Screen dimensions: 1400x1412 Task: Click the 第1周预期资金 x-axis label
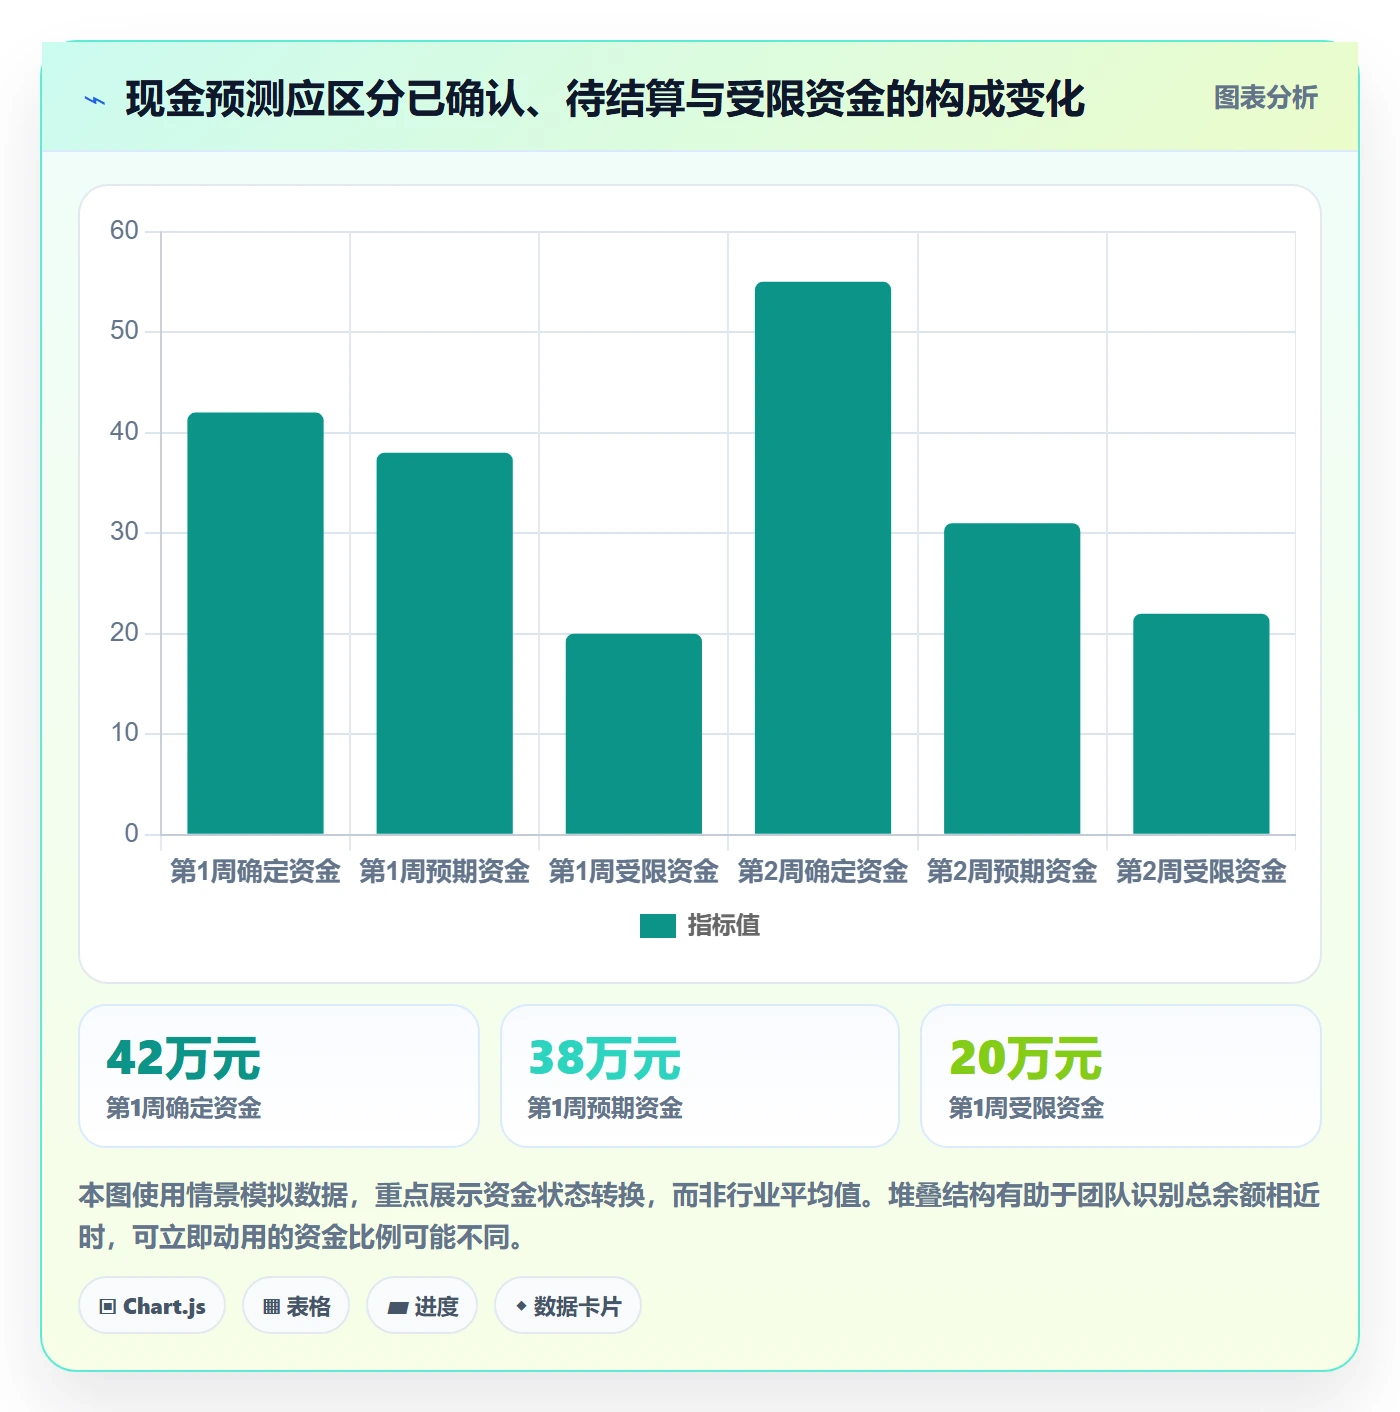[x=445, y=872]
